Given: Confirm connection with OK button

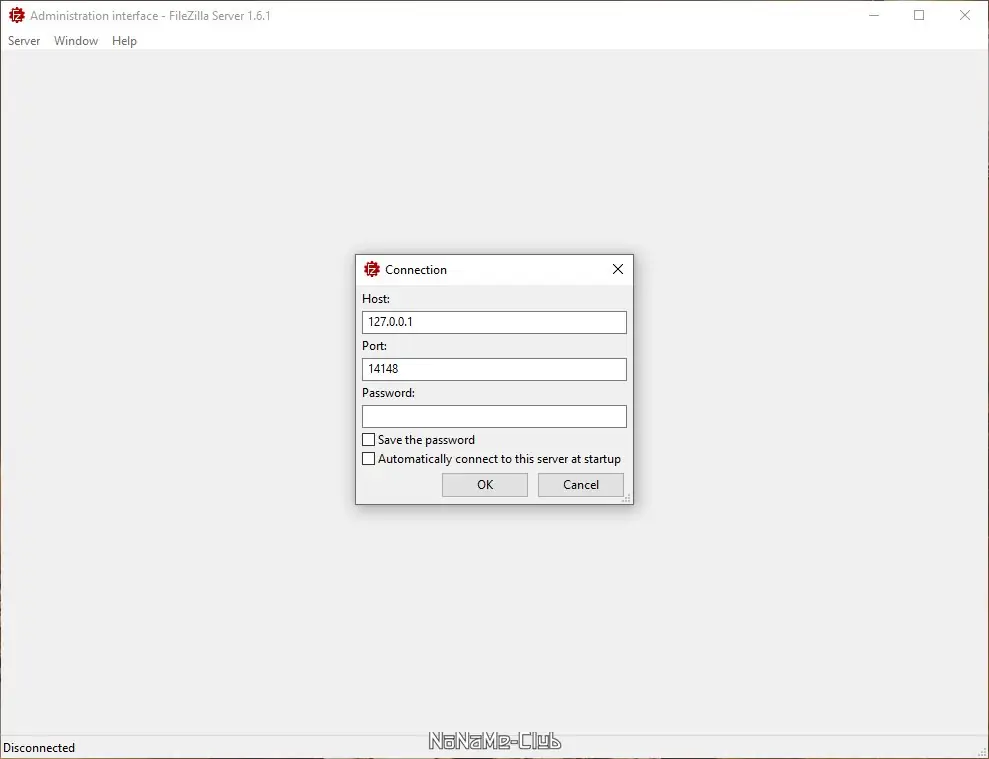Looking at the screenshot, I should [x=484, y=485].
